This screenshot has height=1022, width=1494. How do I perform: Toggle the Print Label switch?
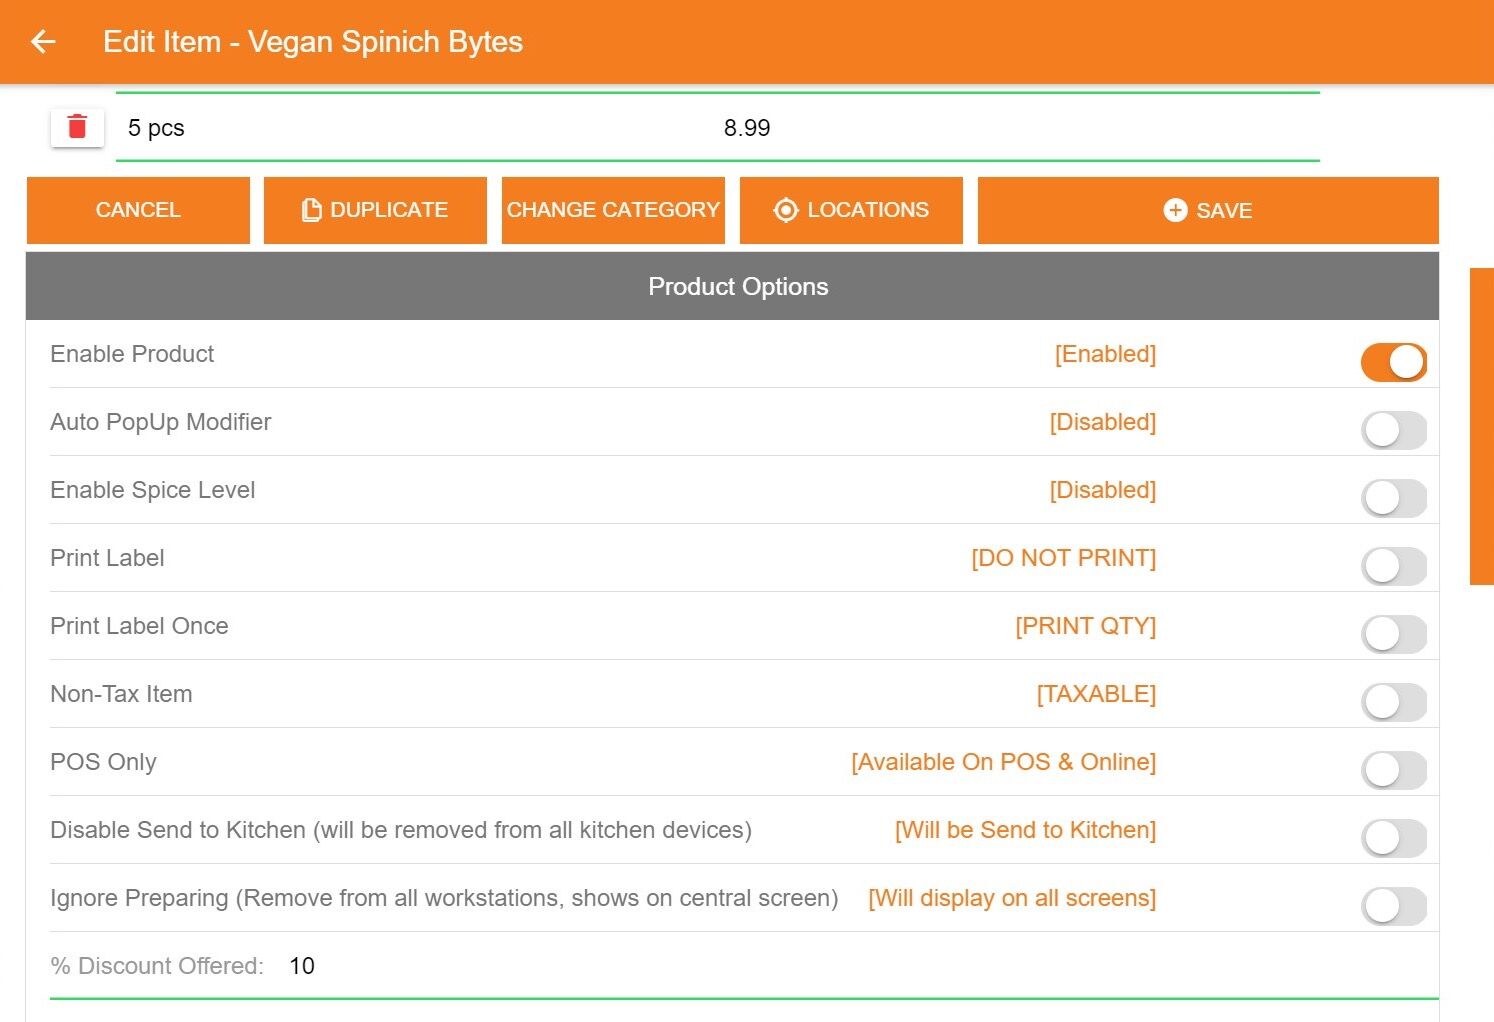(x=1394, y=566)
